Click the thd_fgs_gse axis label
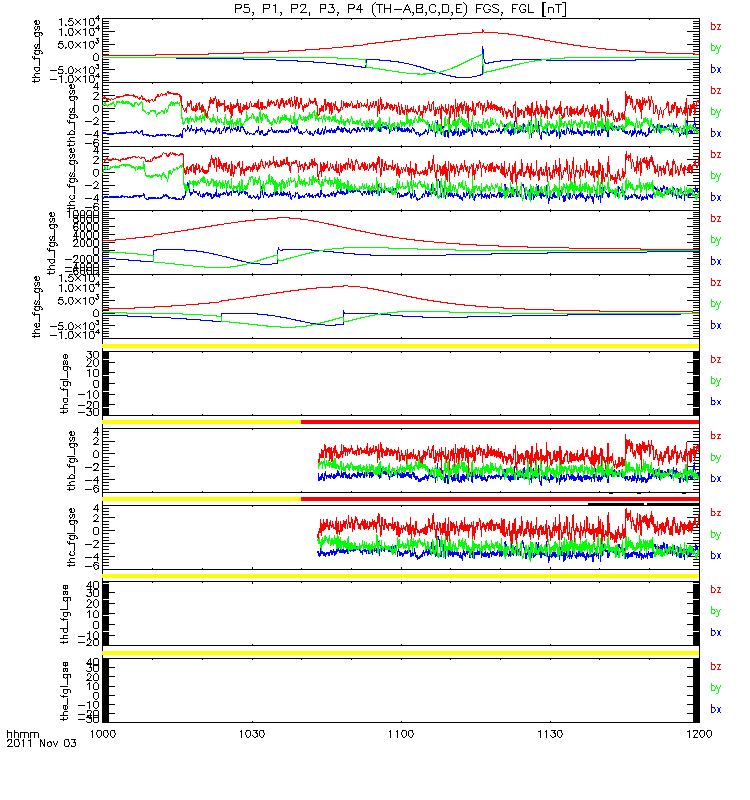The image size is (750, 800). click(51, 243)
